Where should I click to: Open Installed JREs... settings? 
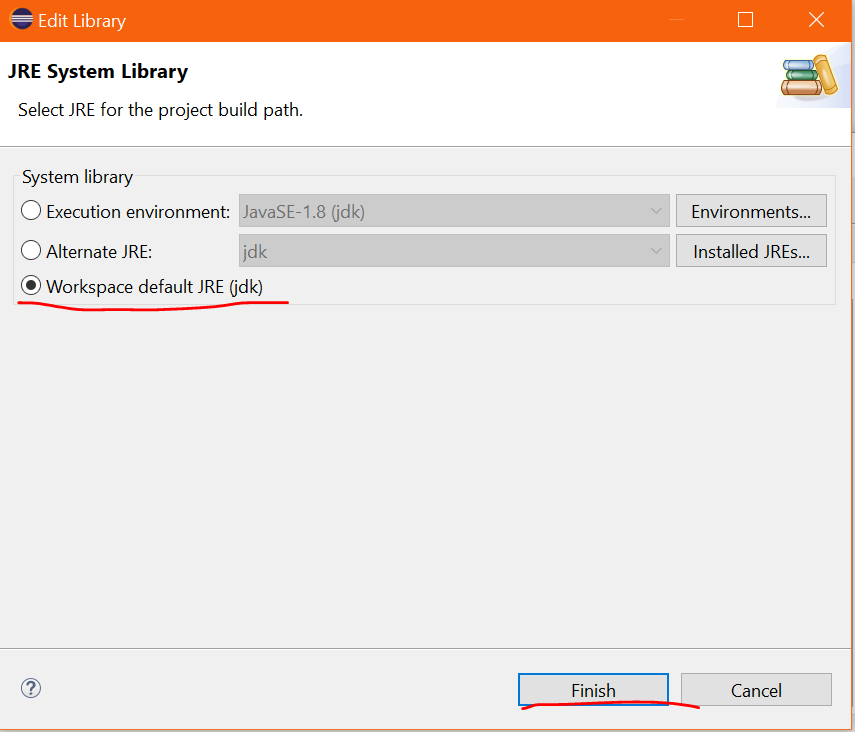(751, 251)
